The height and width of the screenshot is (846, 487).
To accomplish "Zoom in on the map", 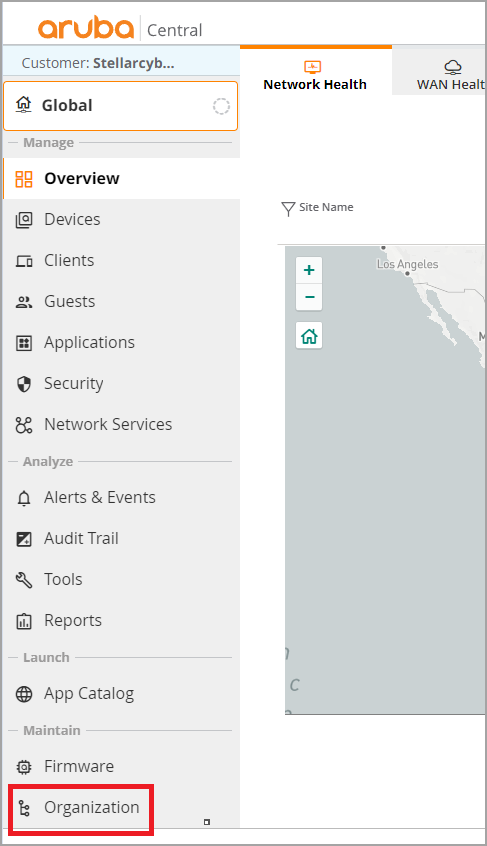I will point(309,270).
